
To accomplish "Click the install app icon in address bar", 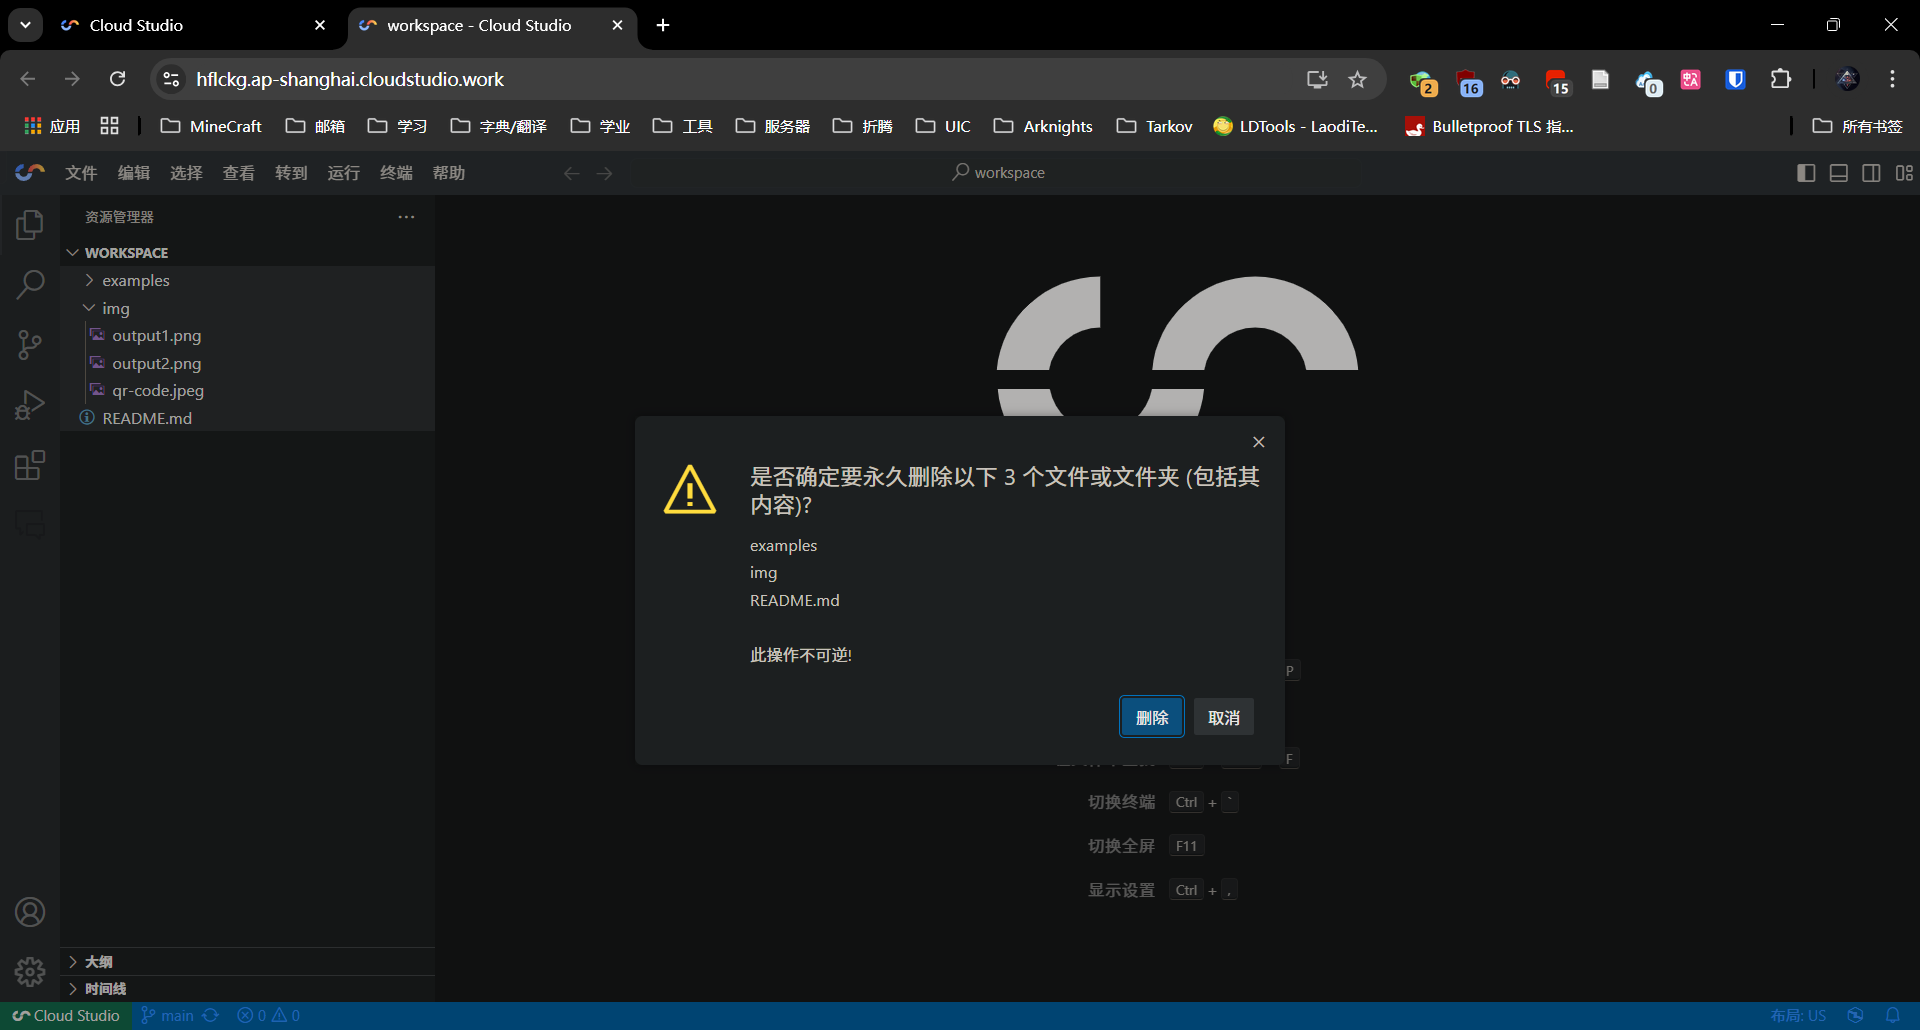I will (x=1317, y=79).
